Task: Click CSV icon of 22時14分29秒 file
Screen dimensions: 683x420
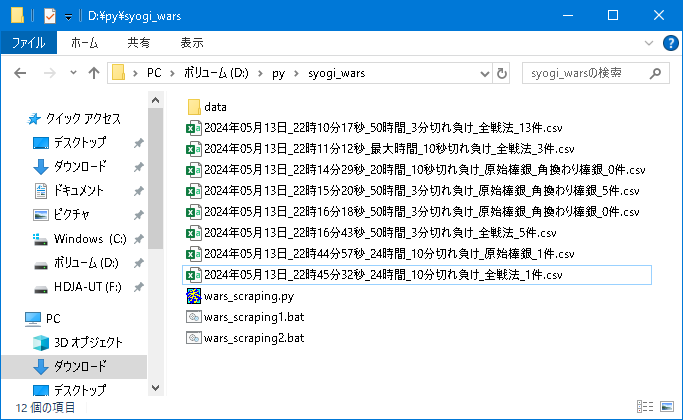Action: [x=194, y=170]
